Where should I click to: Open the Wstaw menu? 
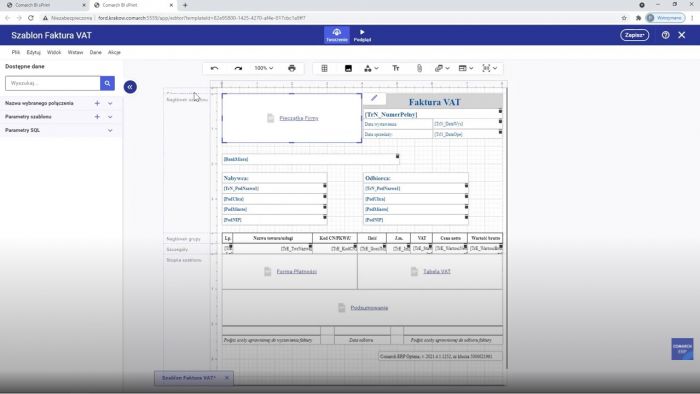click(x=75, y=52)
